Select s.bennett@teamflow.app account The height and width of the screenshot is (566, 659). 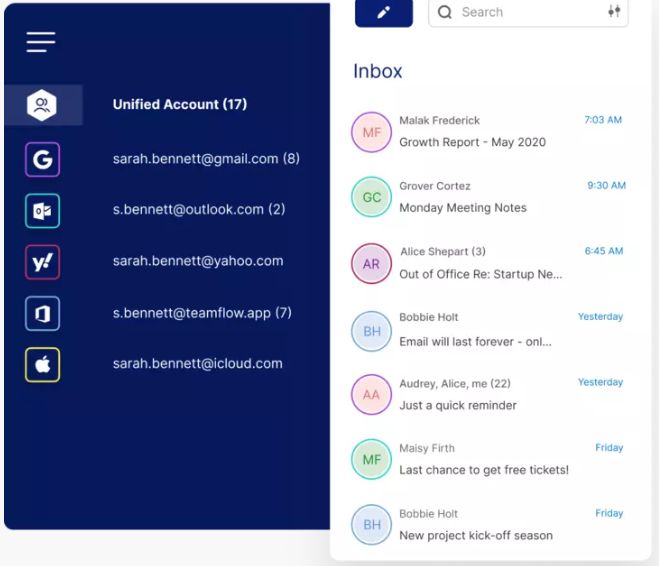(201, 313)
